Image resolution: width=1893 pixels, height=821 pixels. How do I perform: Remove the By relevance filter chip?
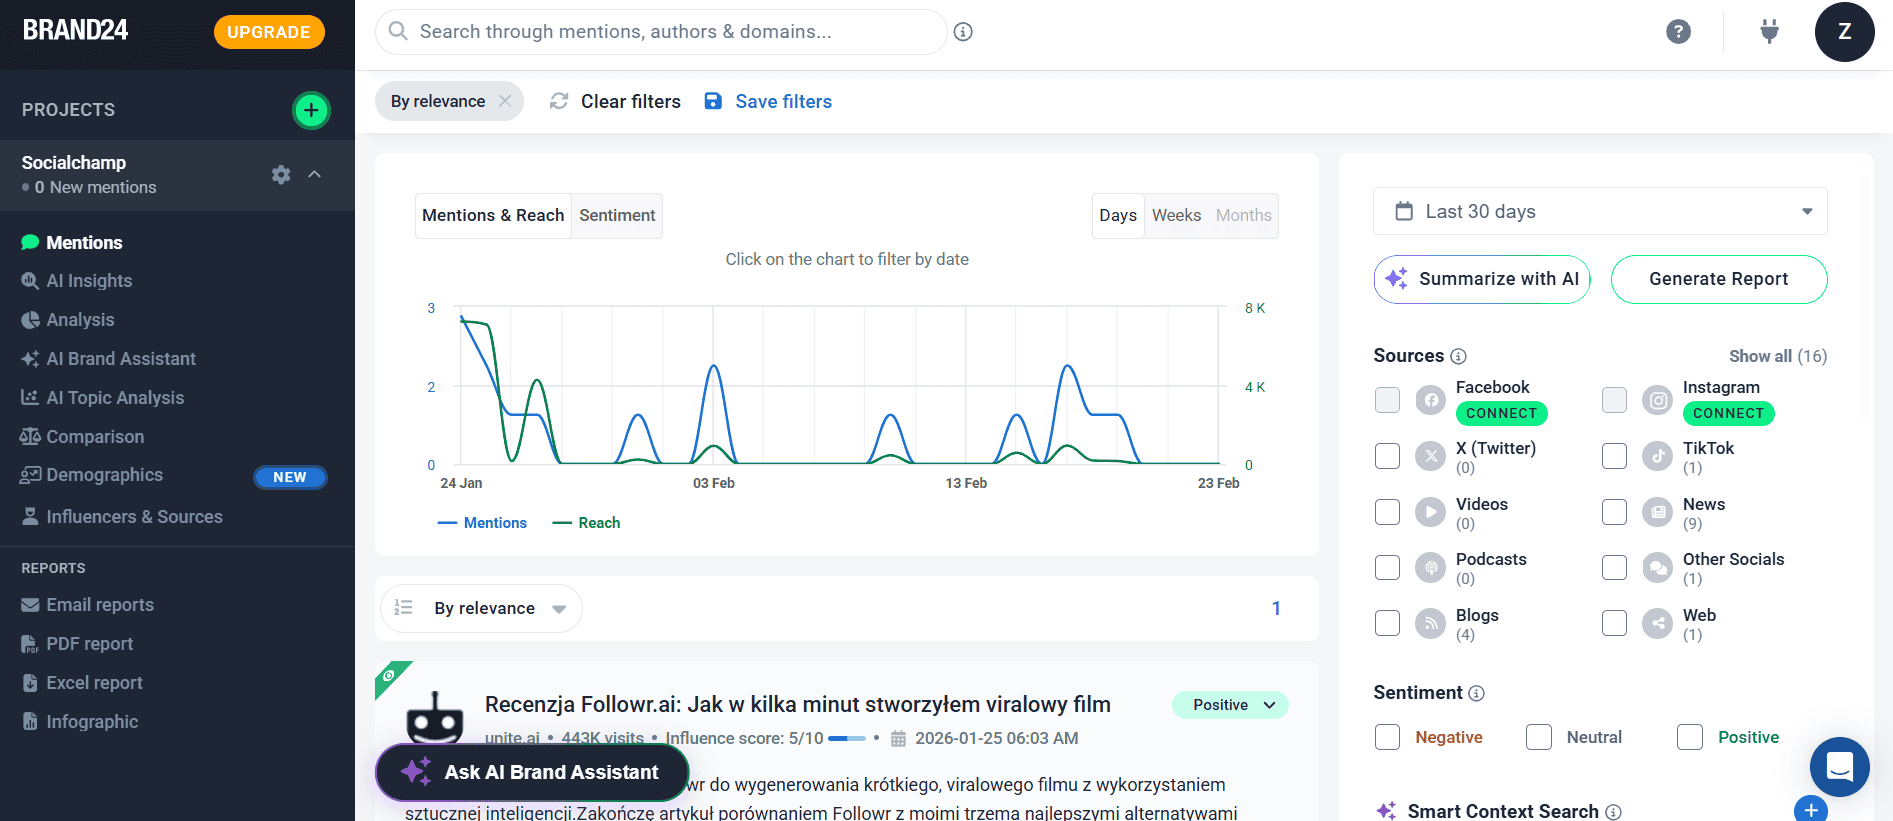(x=505, y=101)
